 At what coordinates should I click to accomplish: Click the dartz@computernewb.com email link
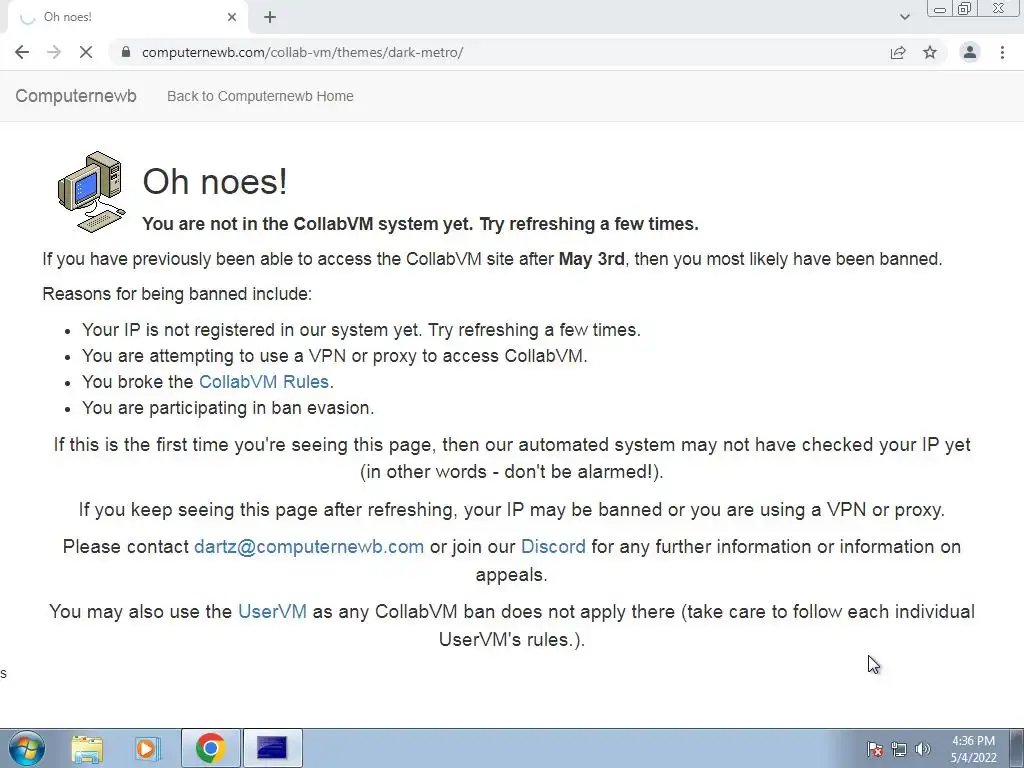click(x=309, y=547)
